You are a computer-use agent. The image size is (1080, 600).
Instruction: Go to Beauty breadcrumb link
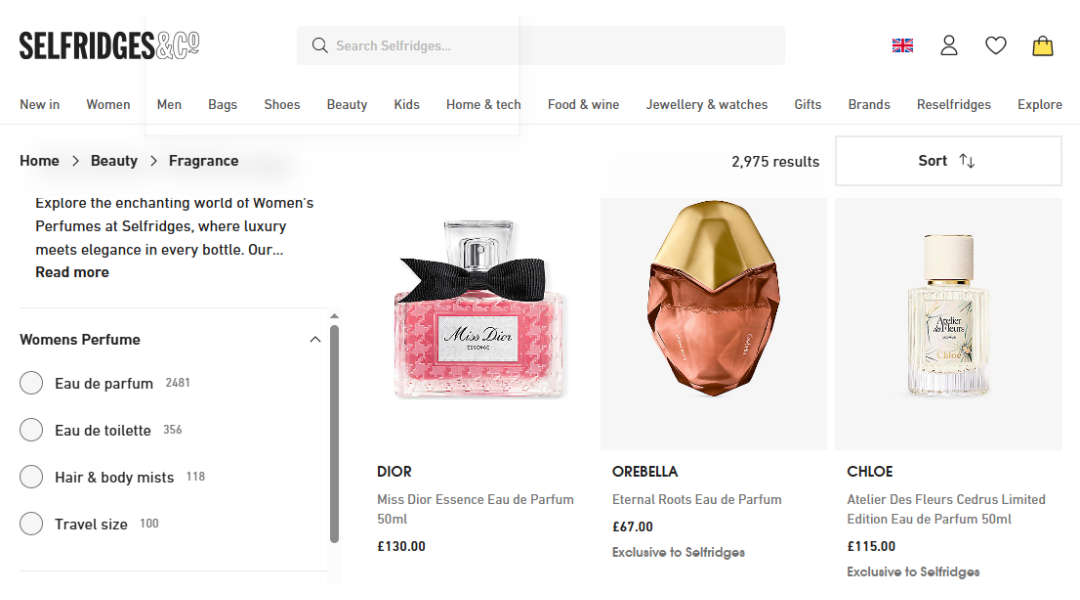[x=114, y=161]
